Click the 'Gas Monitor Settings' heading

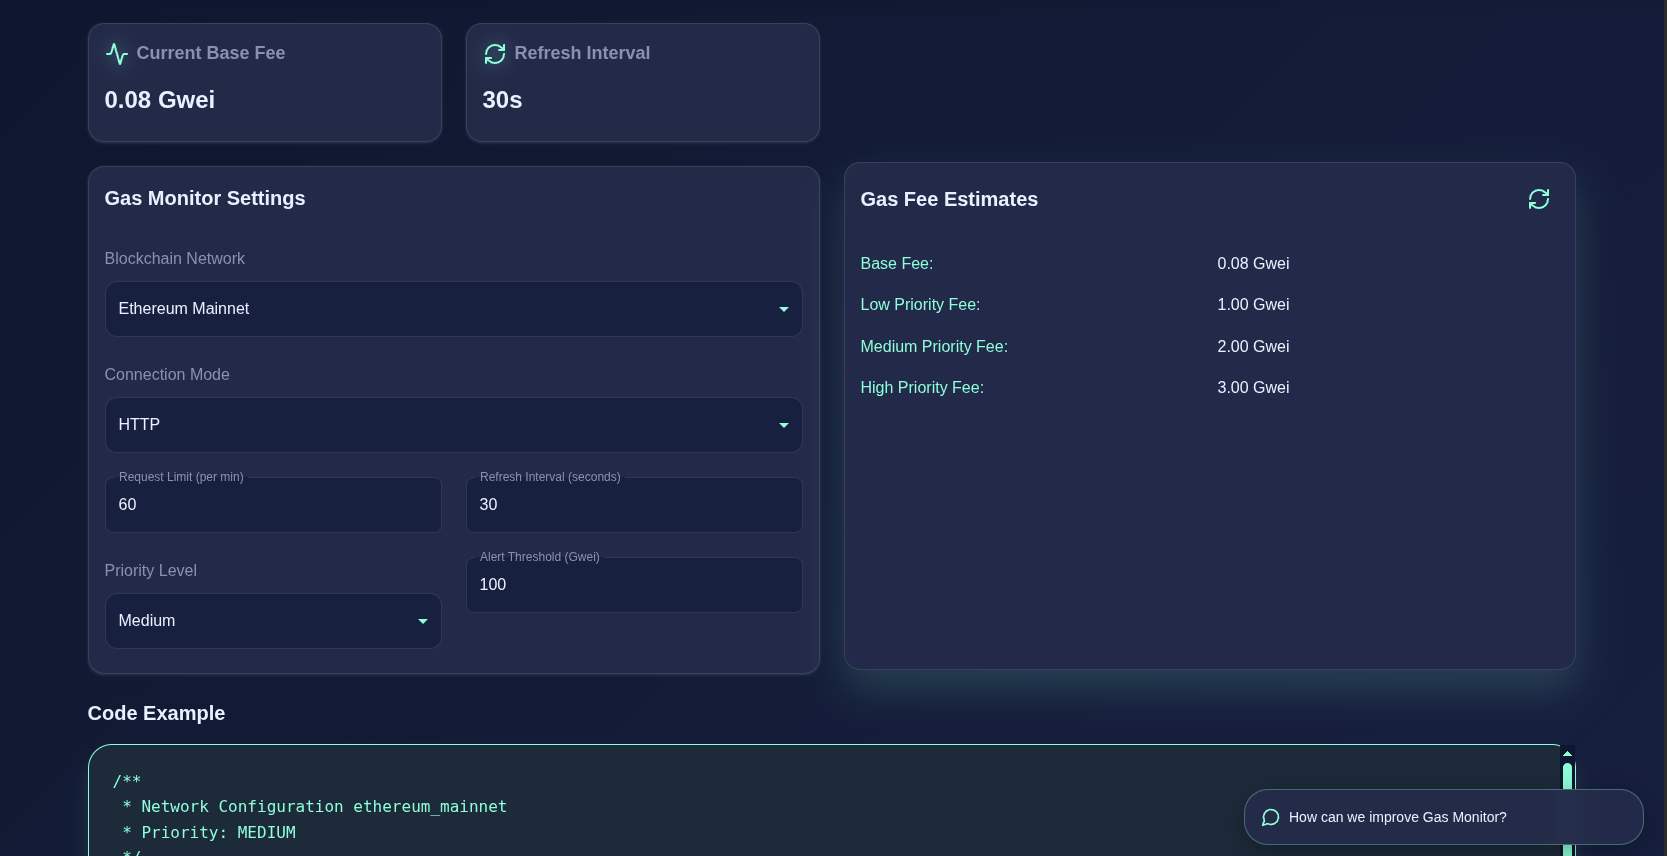(205, 198)
